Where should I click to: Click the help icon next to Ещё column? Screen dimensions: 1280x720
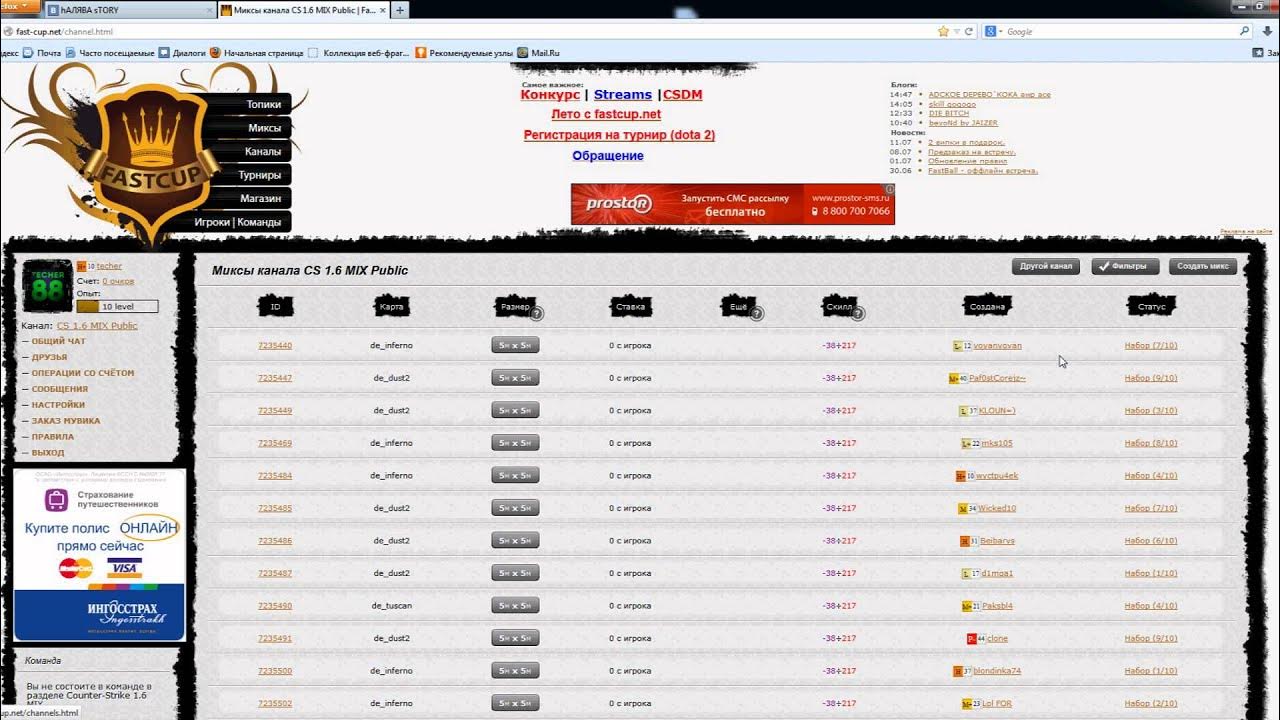tap(757, 314)
